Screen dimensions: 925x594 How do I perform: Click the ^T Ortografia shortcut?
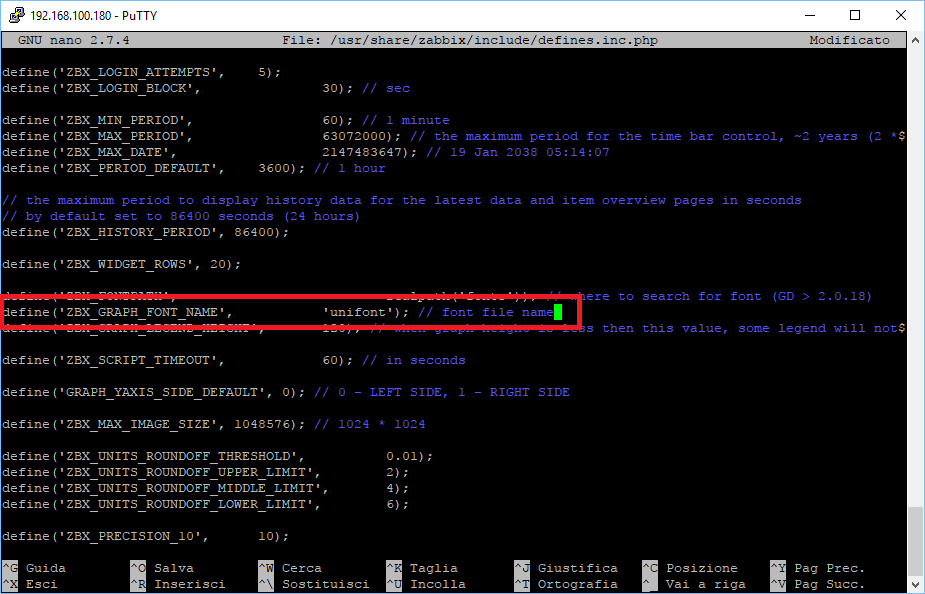click(566, 584)
